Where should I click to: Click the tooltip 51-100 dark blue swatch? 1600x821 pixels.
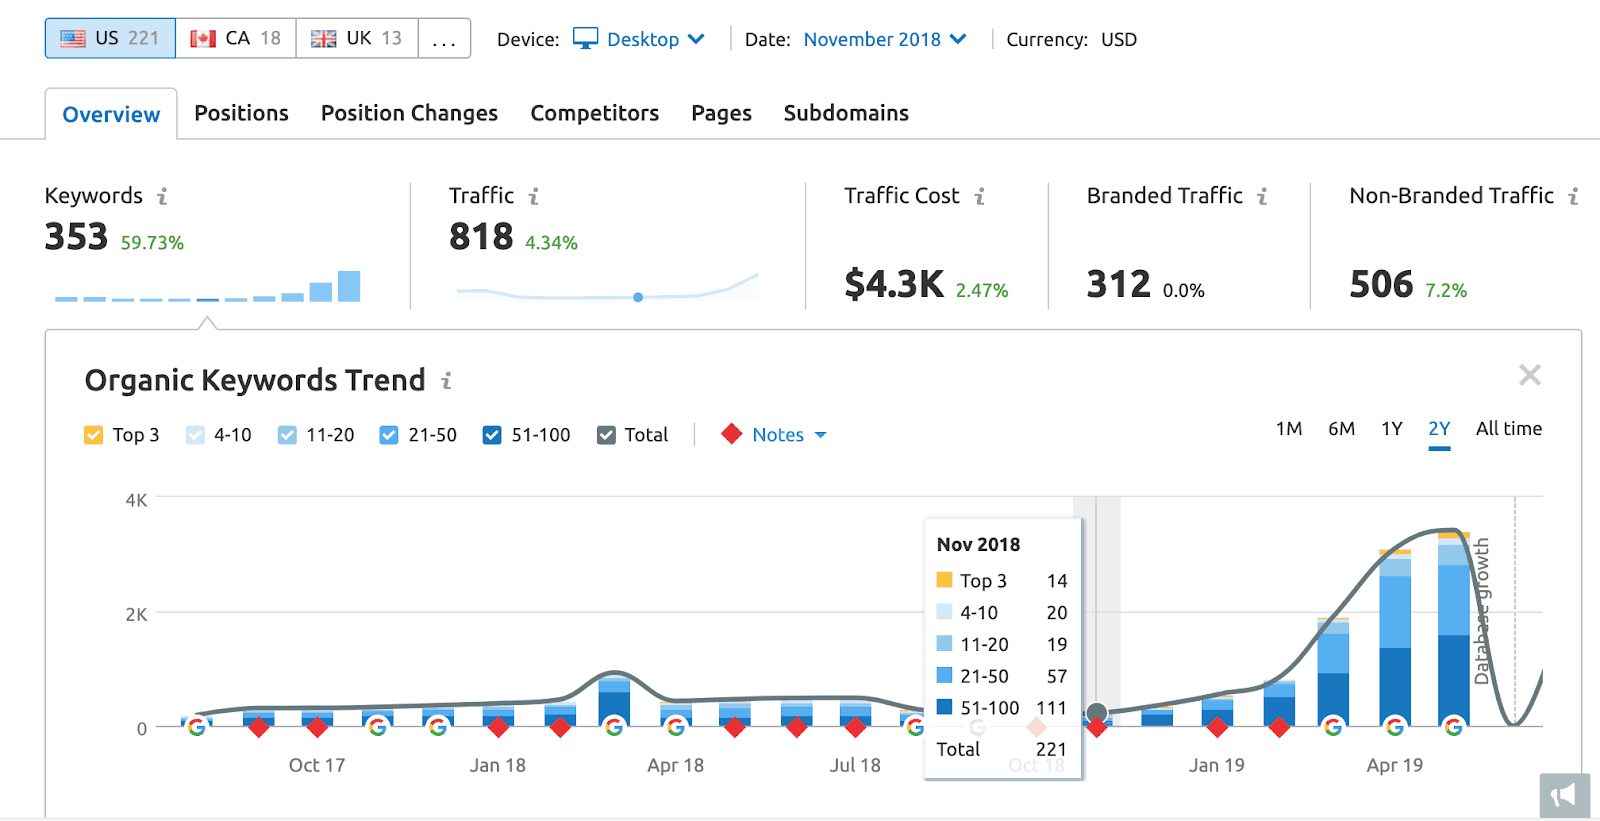pos(944,707)
